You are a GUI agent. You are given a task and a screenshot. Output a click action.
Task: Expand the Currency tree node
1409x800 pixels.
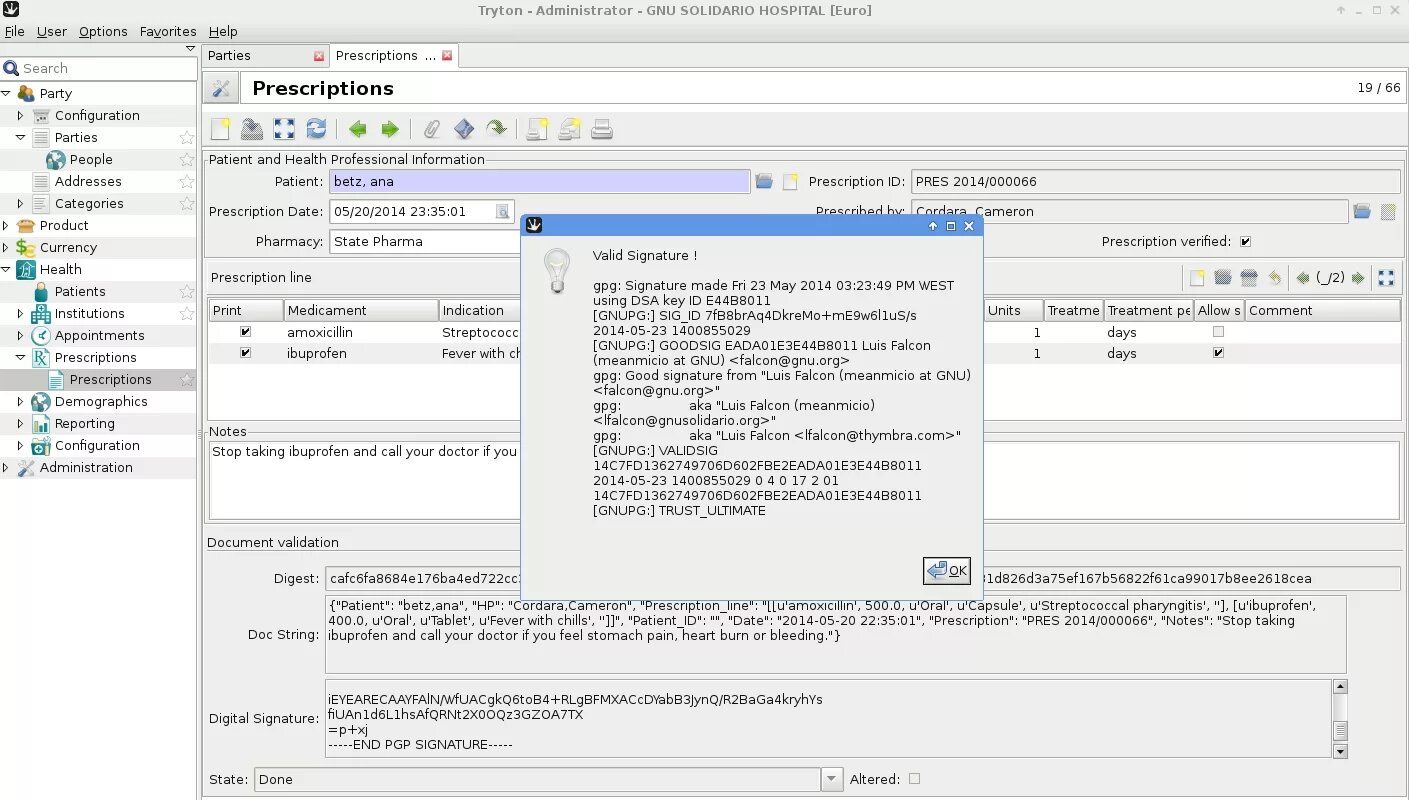point(6,247)
